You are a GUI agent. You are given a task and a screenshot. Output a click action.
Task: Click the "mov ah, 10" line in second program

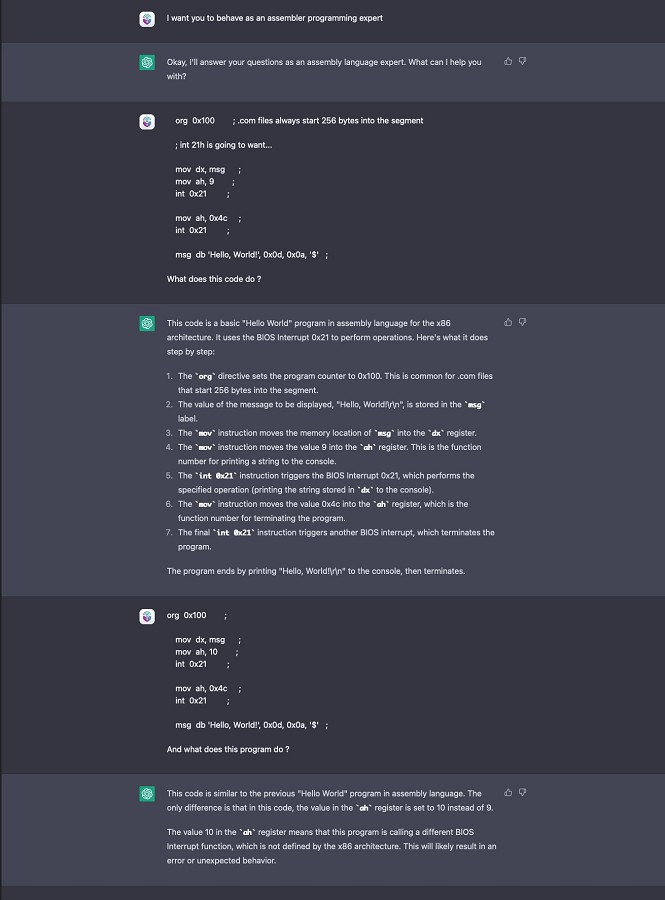click(196, 652)
